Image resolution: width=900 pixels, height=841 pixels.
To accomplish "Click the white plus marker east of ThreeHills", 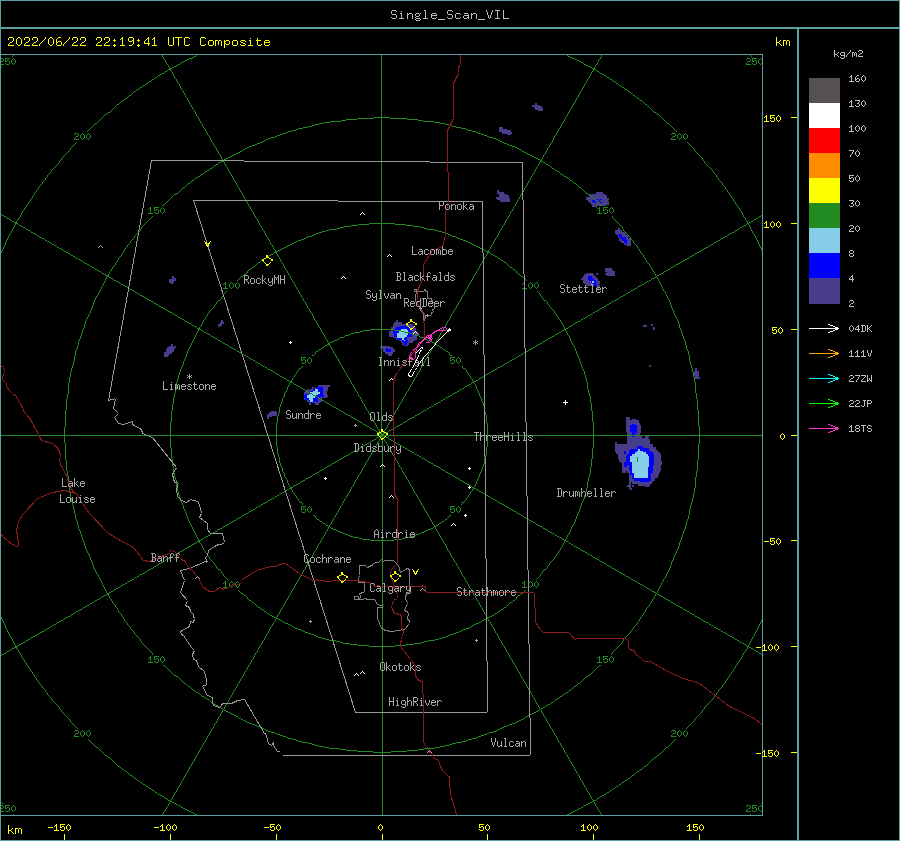I will 565,402.
